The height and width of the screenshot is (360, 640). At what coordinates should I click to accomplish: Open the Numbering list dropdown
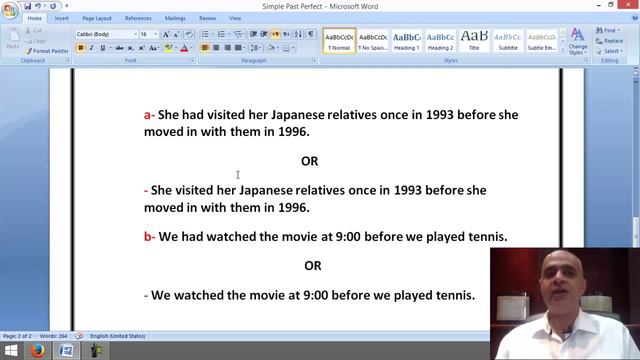[229, 34]
